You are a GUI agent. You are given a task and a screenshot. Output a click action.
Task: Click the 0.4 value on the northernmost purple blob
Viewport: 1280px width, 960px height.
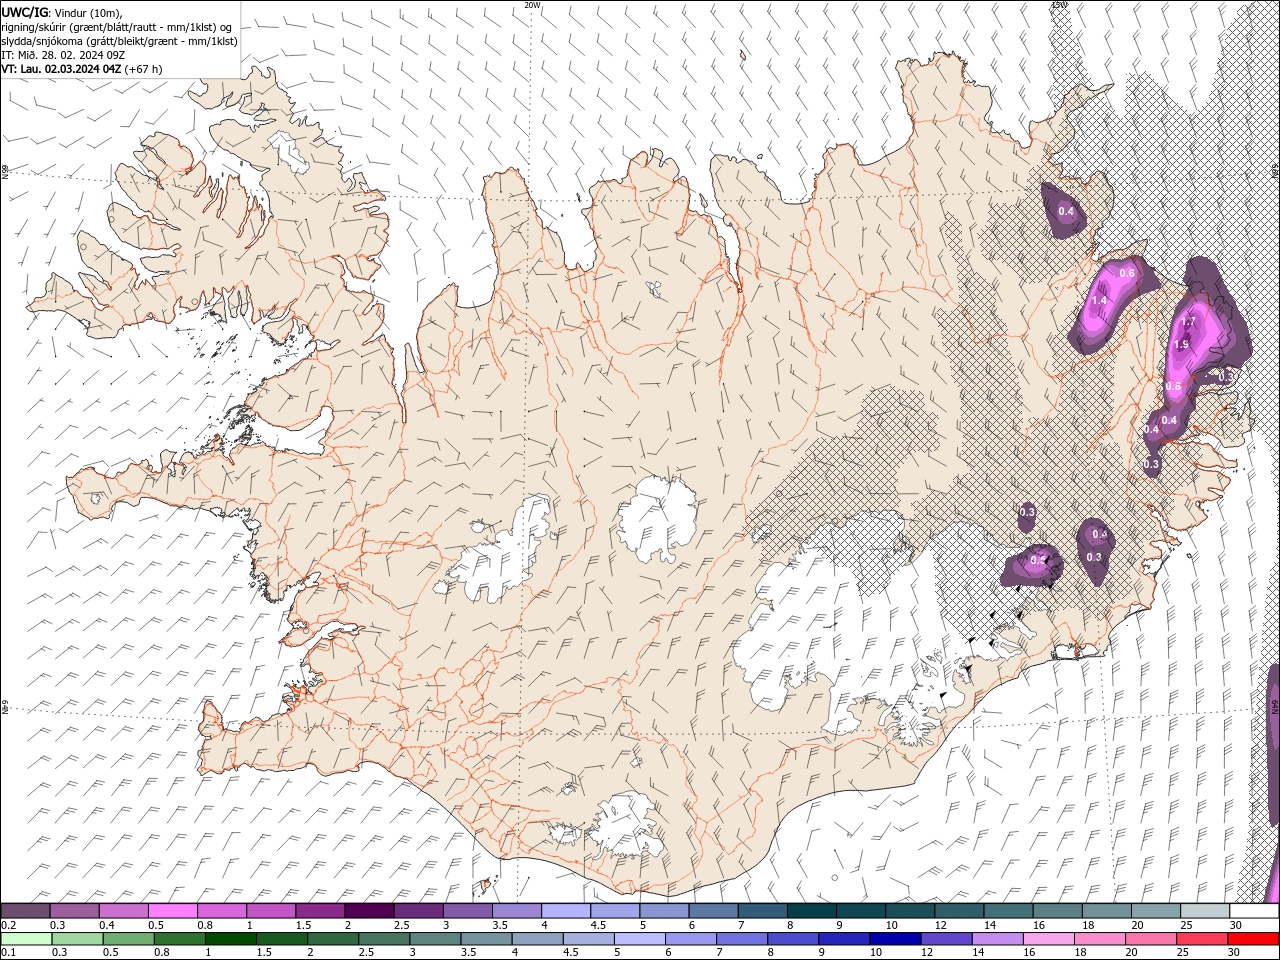tap(1066, 211)
